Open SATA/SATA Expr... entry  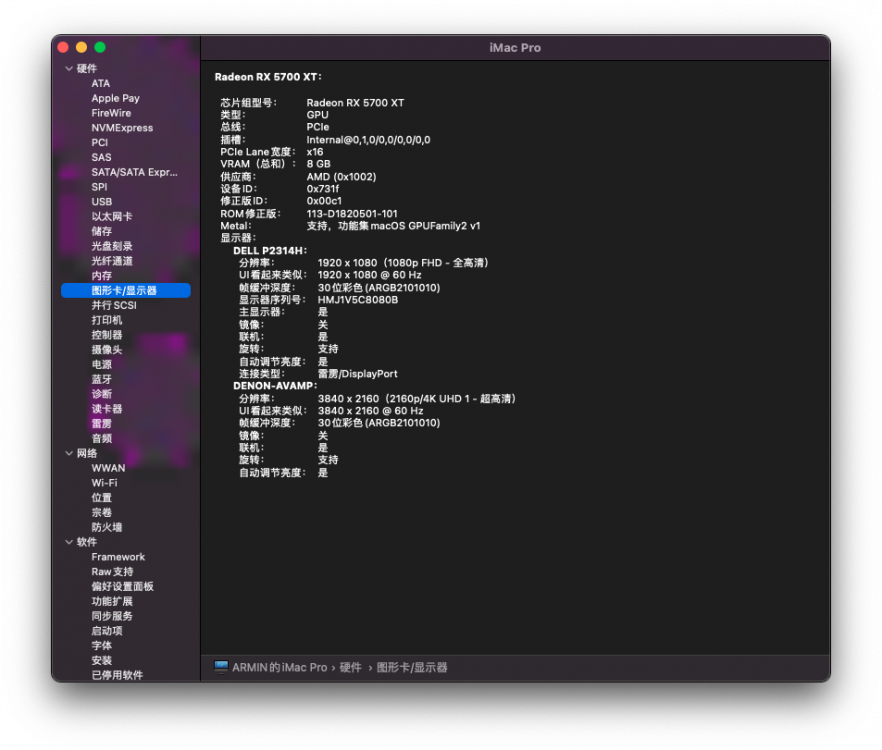134,172
